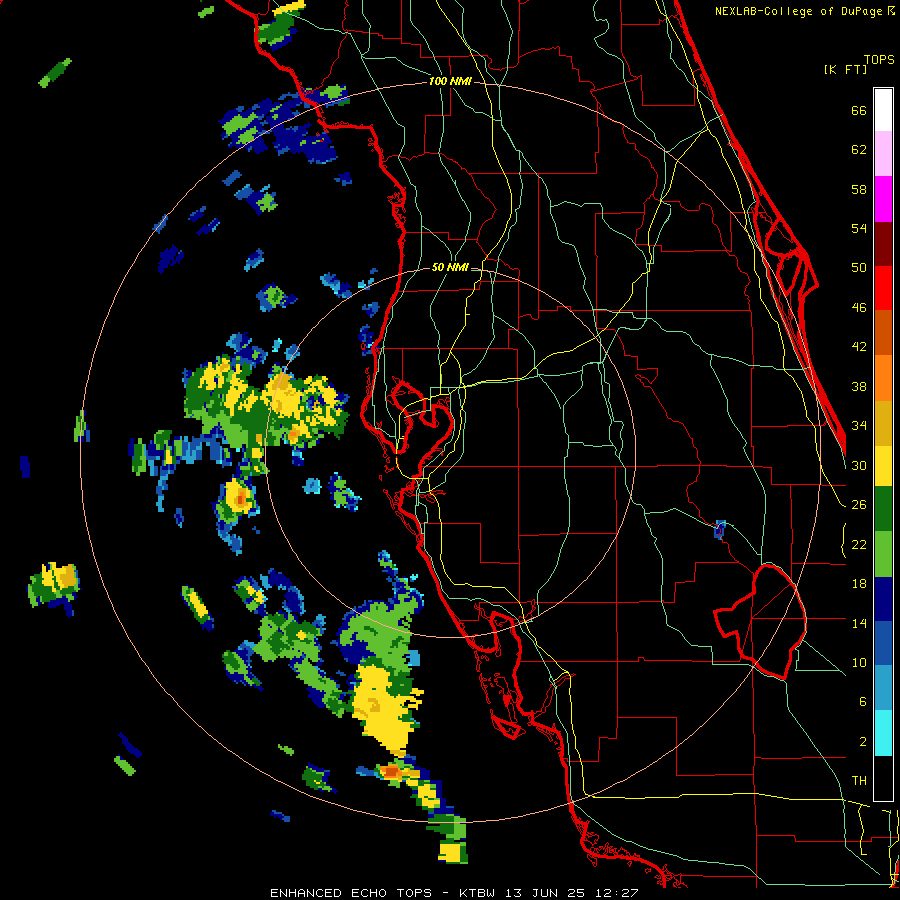Pick the cyan legend swatch

(x=883, y=734)
